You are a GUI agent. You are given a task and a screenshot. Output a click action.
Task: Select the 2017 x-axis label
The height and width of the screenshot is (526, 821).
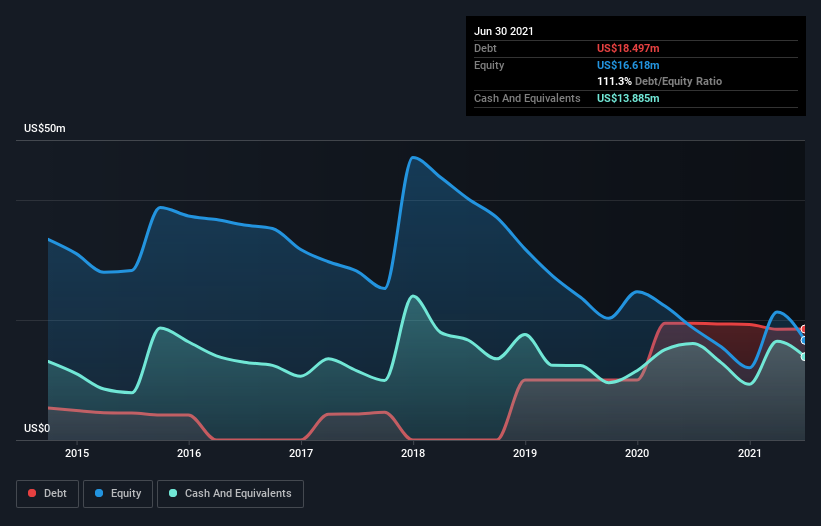pyautogui.click(x=301, y=453)
